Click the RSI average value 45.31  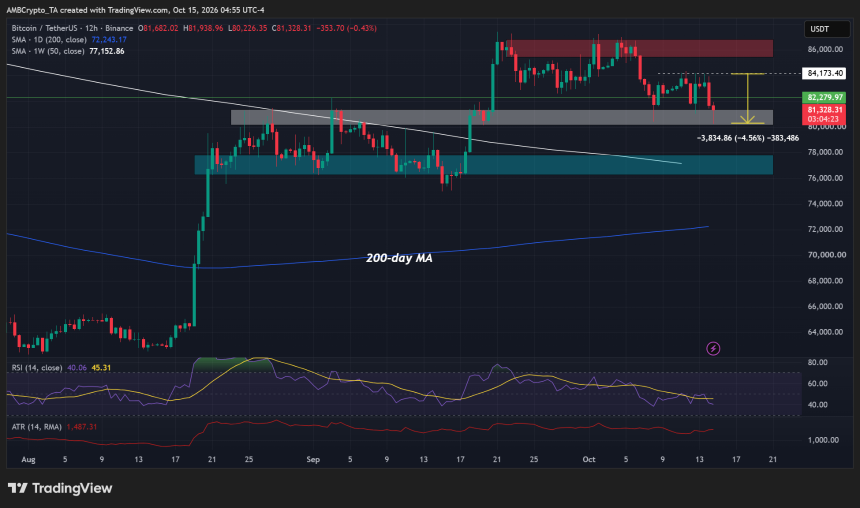coord(101,368)
